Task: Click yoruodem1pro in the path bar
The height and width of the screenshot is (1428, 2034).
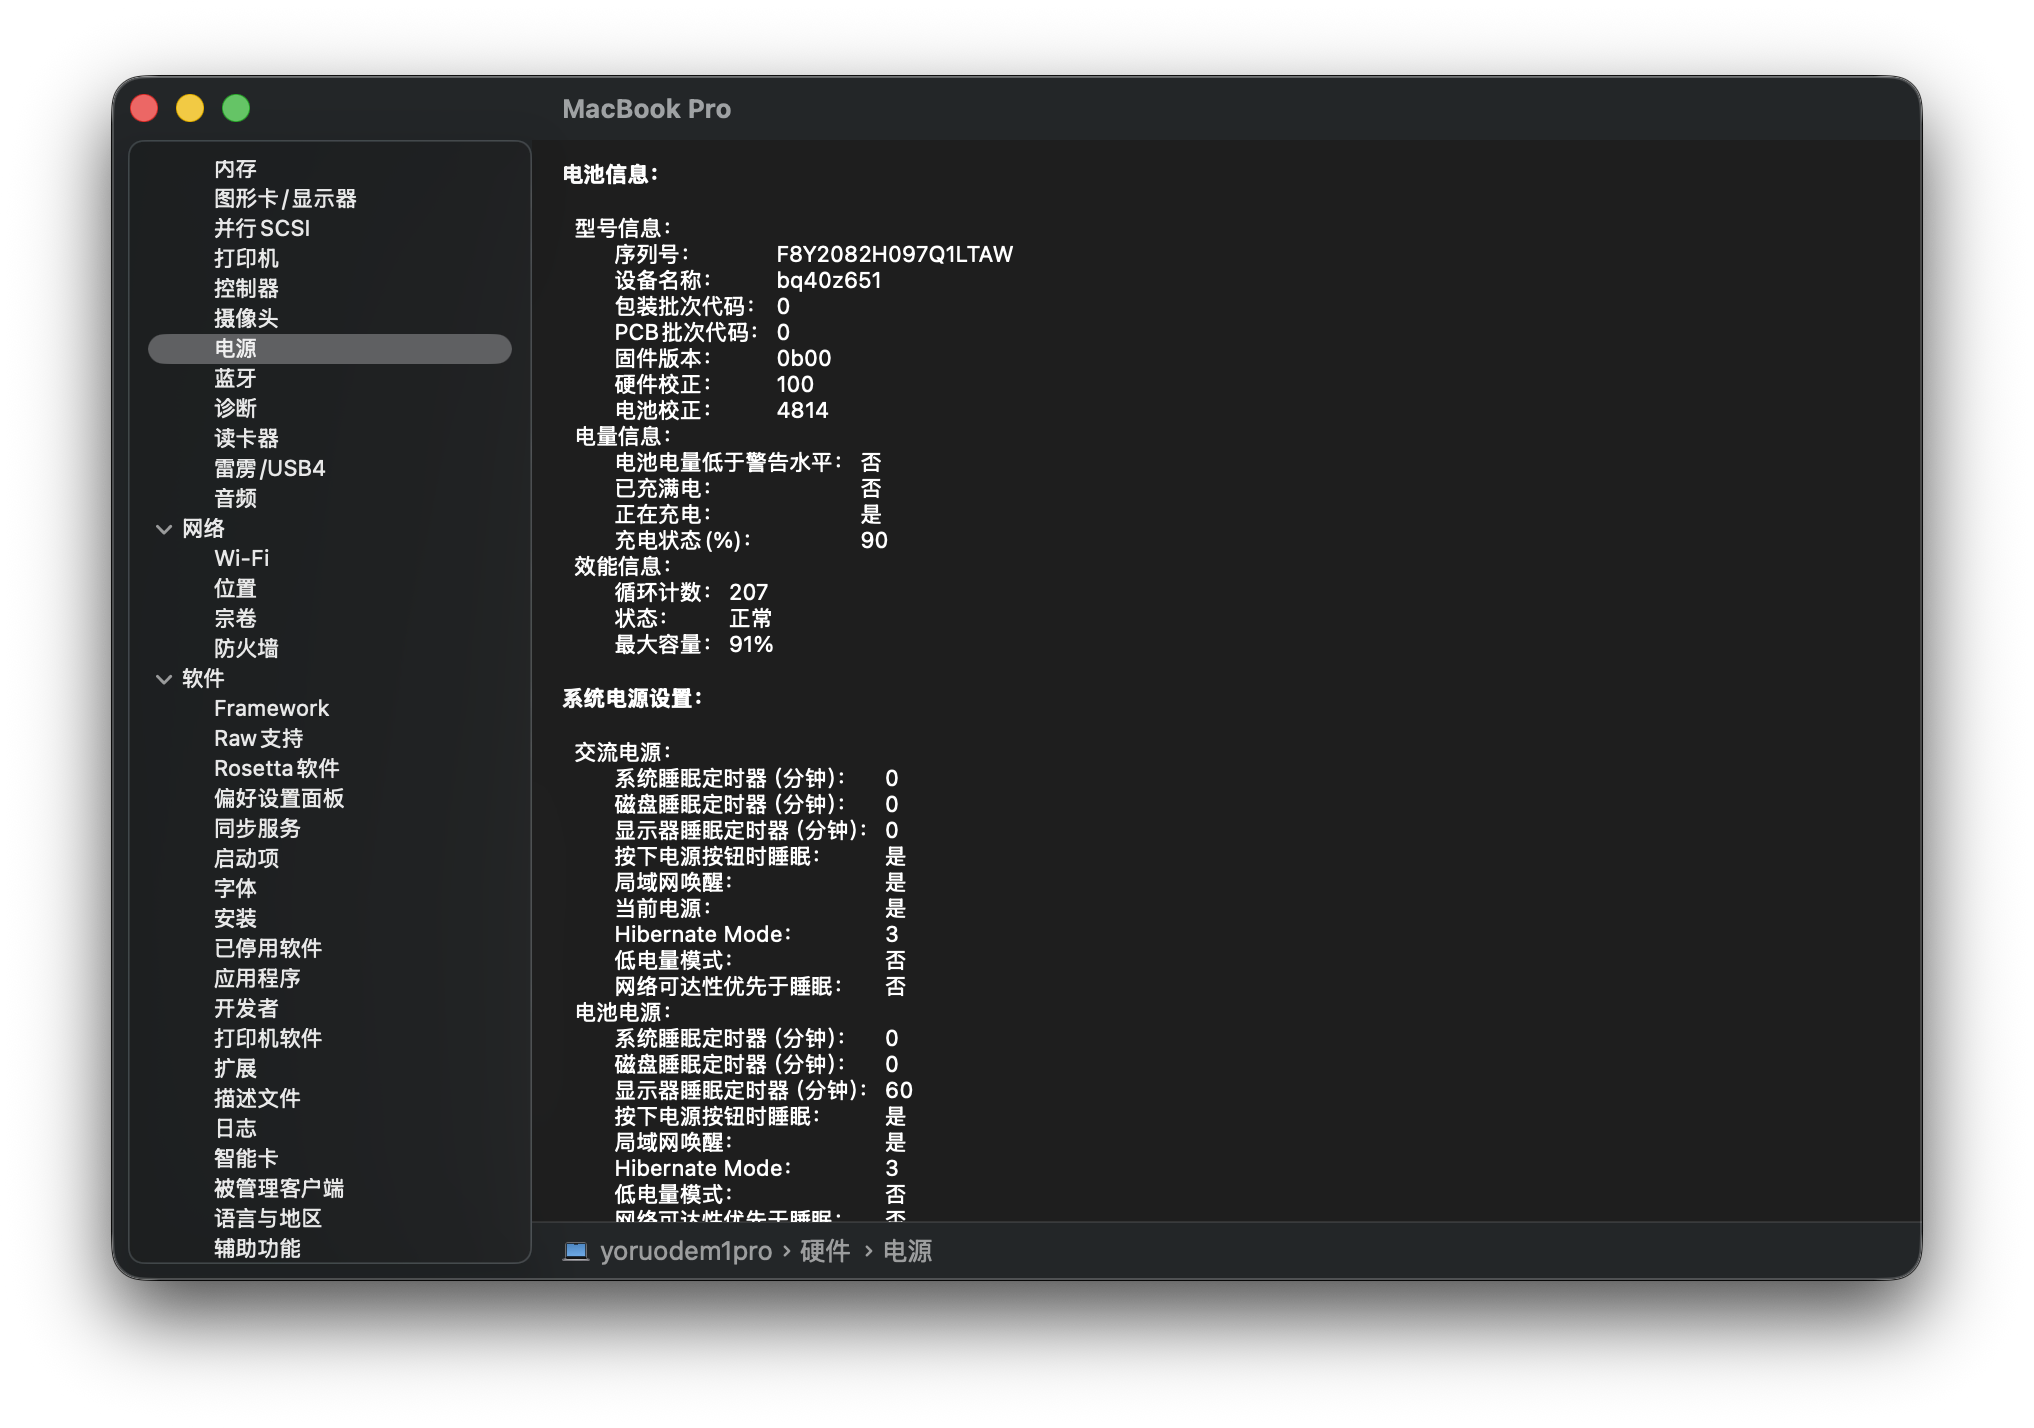Action: (686, 1251)
